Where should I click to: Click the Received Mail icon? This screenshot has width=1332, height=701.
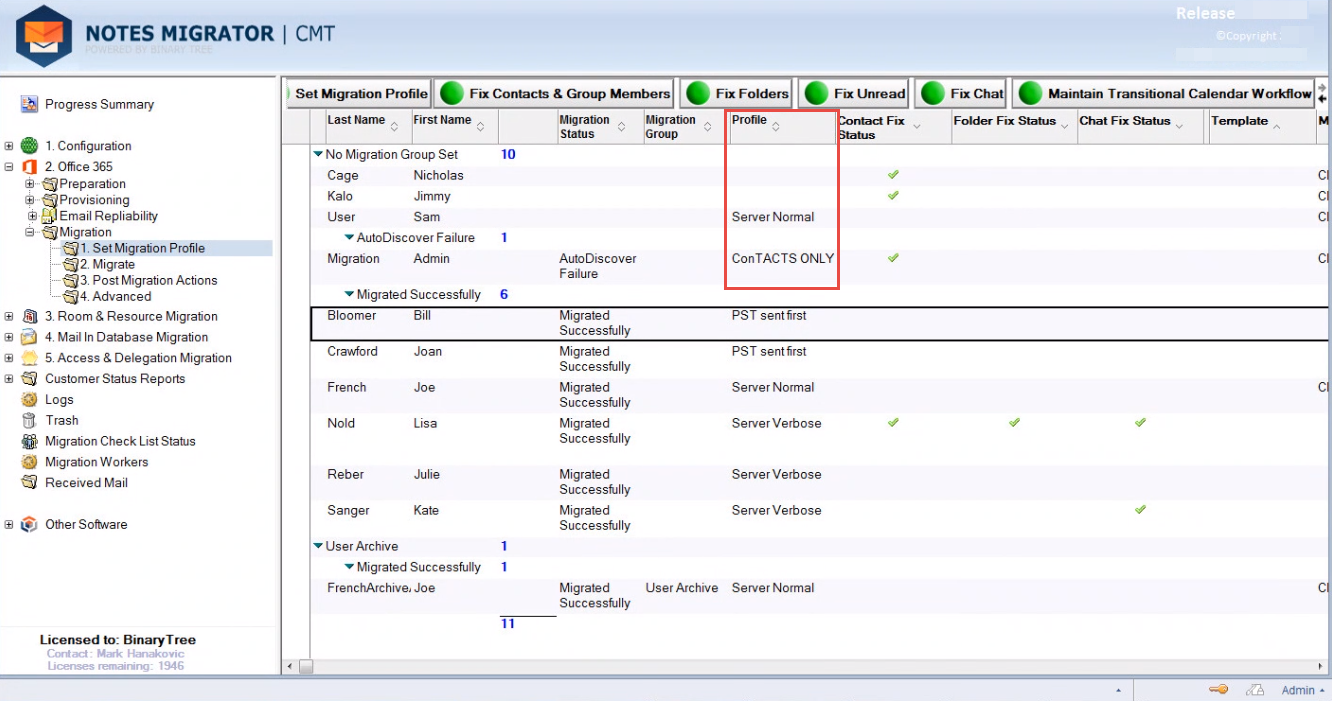(29, 483)
